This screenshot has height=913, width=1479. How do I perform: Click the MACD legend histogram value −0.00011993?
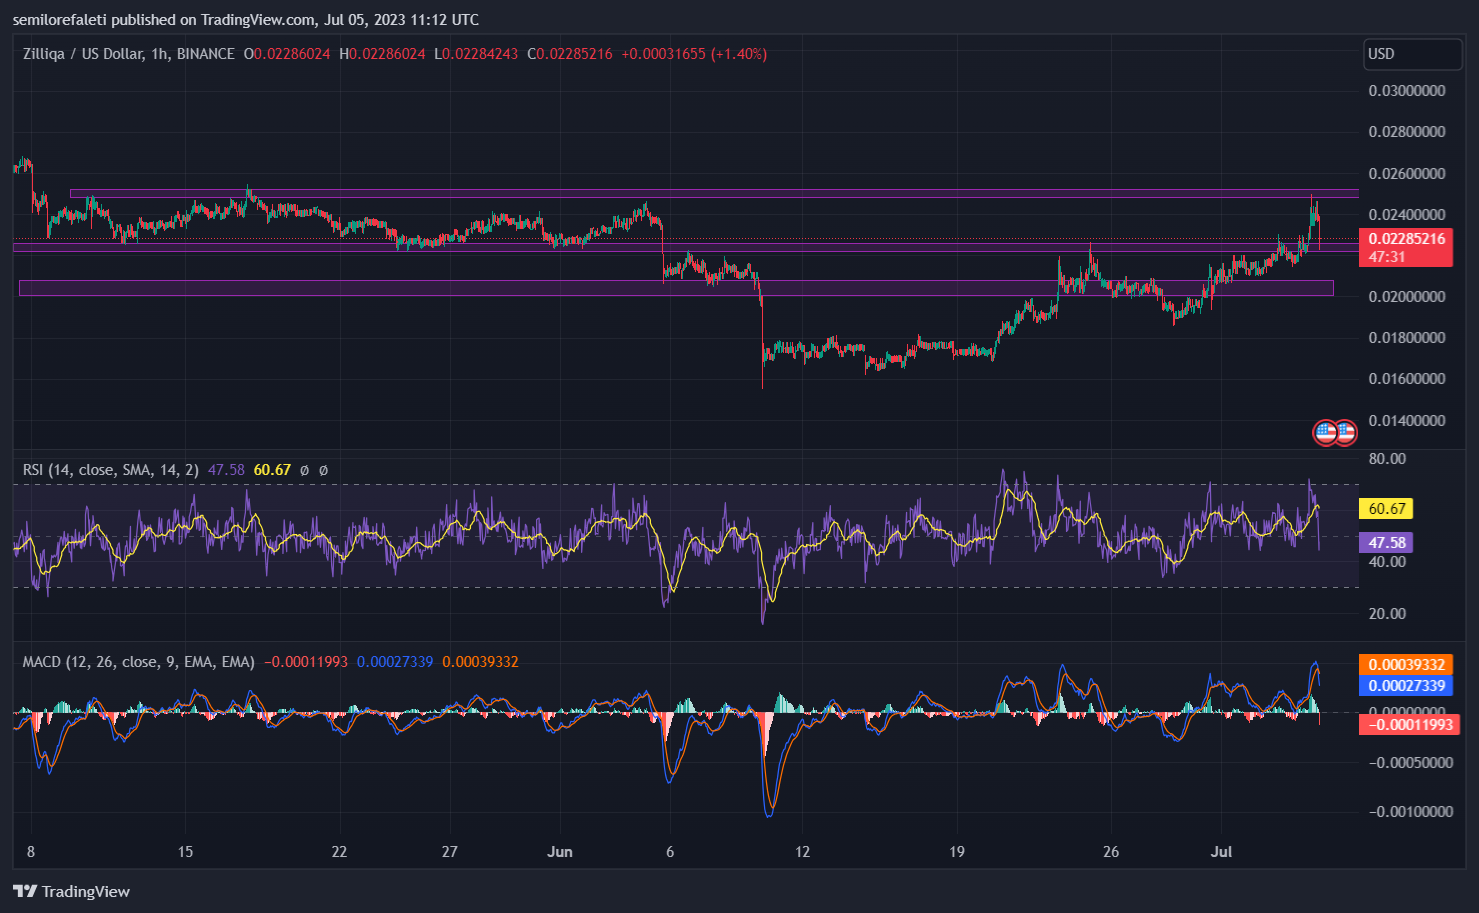pos(306,662)
